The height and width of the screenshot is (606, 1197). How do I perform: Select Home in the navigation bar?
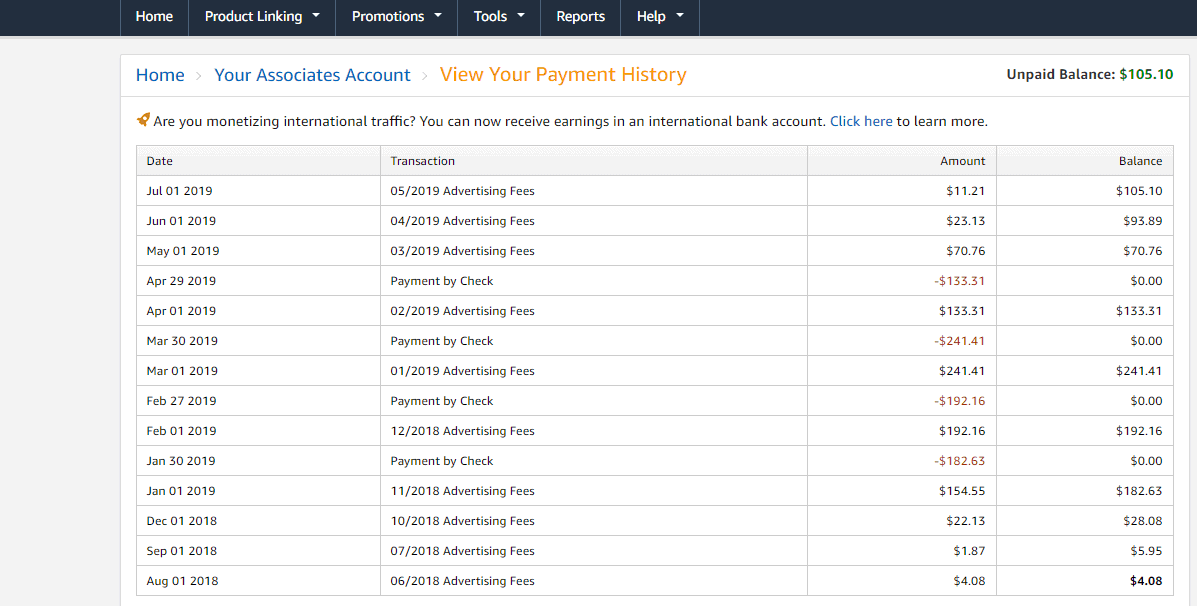(x=154, y=17)
